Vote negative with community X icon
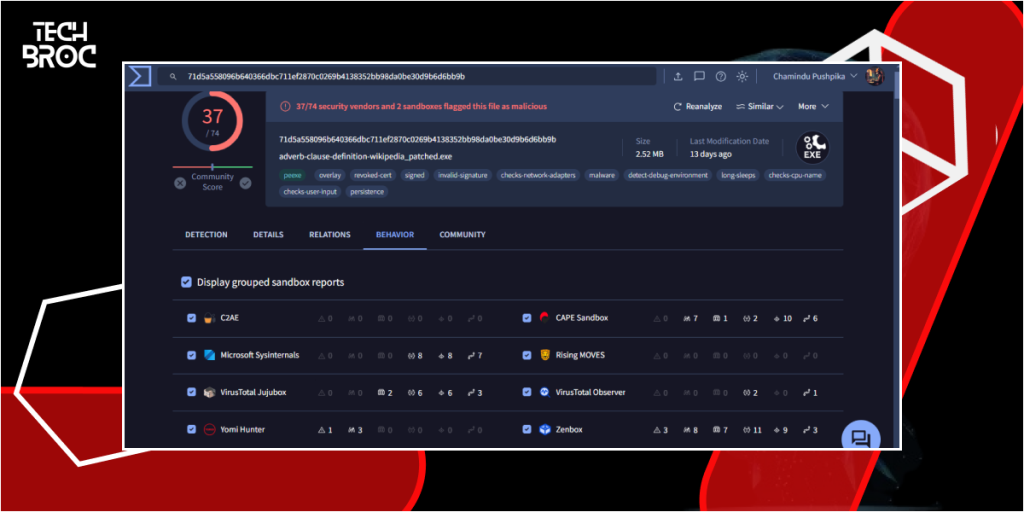This screenshot has height=512, width=1024. [180, 184]
